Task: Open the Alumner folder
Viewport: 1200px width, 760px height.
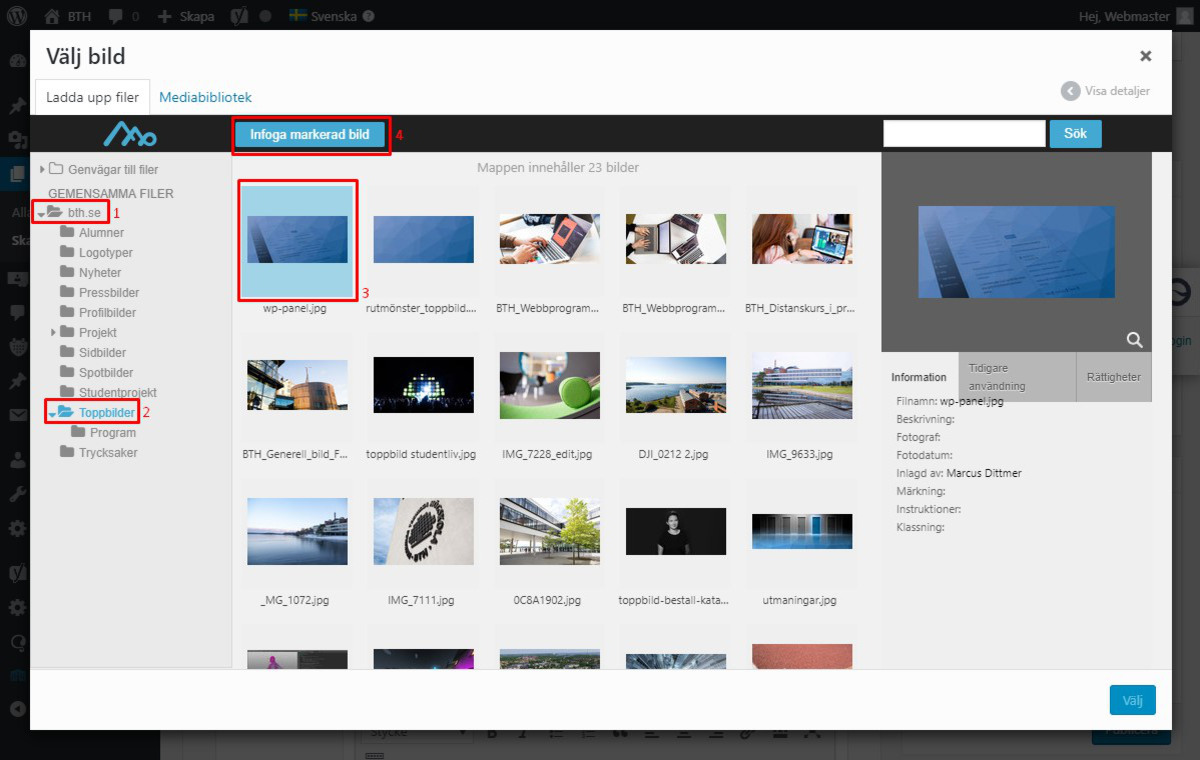Action: point(101,232)
